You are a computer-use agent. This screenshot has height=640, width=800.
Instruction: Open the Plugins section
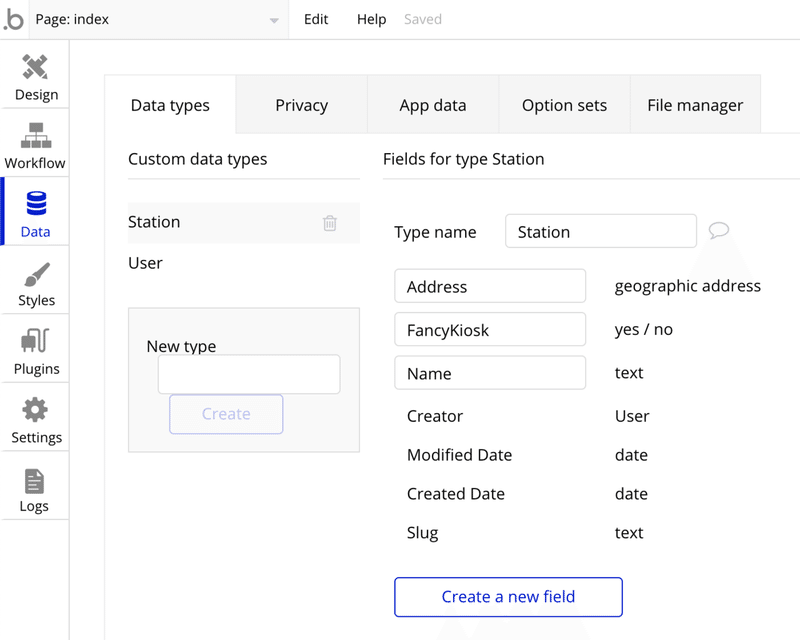tap(35, 352)
